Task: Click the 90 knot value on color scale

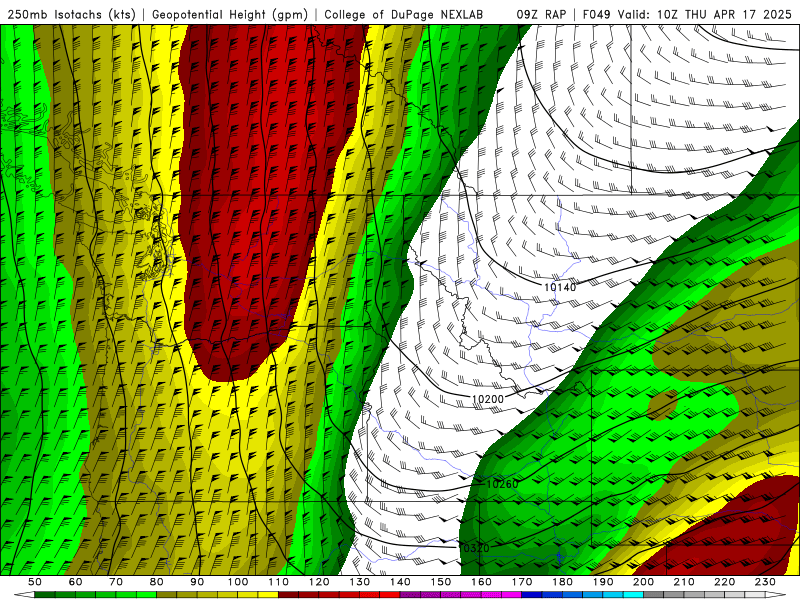Action: coord(197,582)
